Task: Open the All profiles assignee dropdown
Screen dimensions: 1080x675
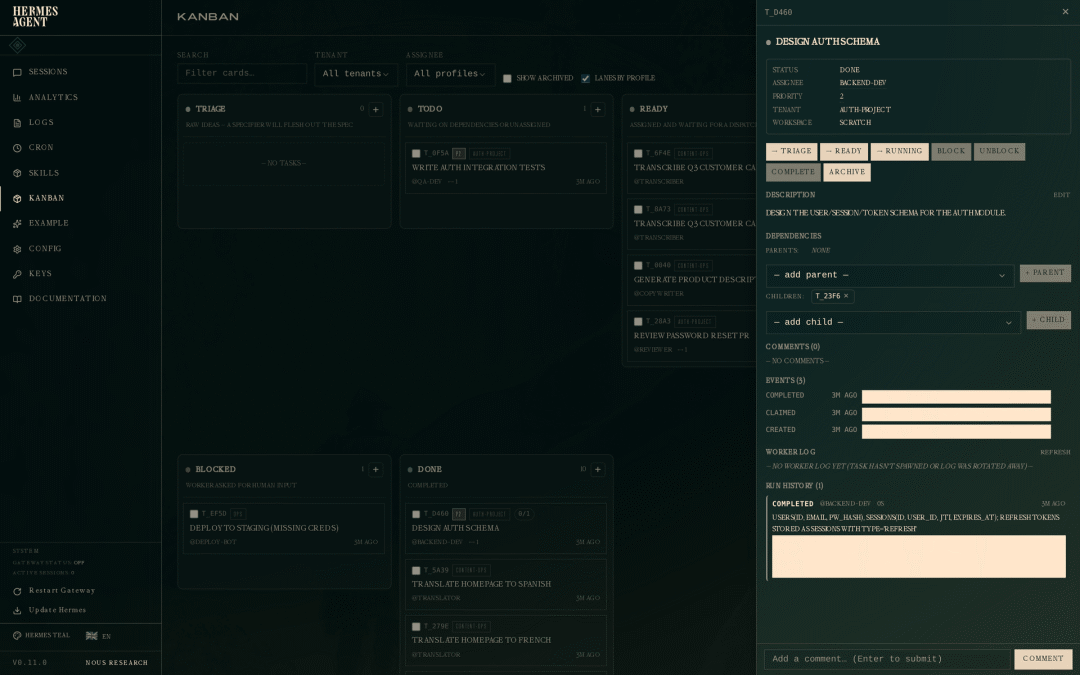Action: 450,74
